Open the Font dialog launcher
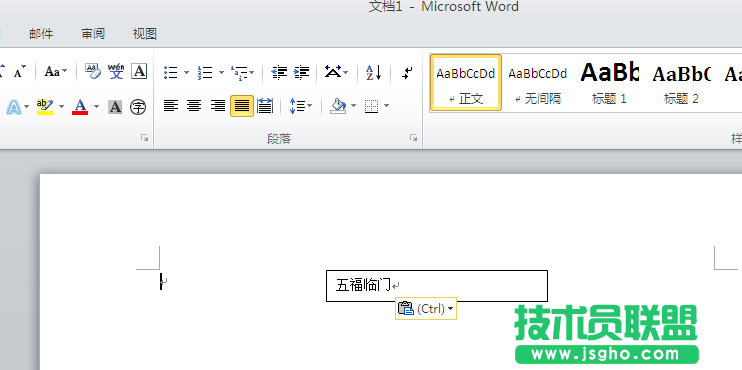 (144, 138)
